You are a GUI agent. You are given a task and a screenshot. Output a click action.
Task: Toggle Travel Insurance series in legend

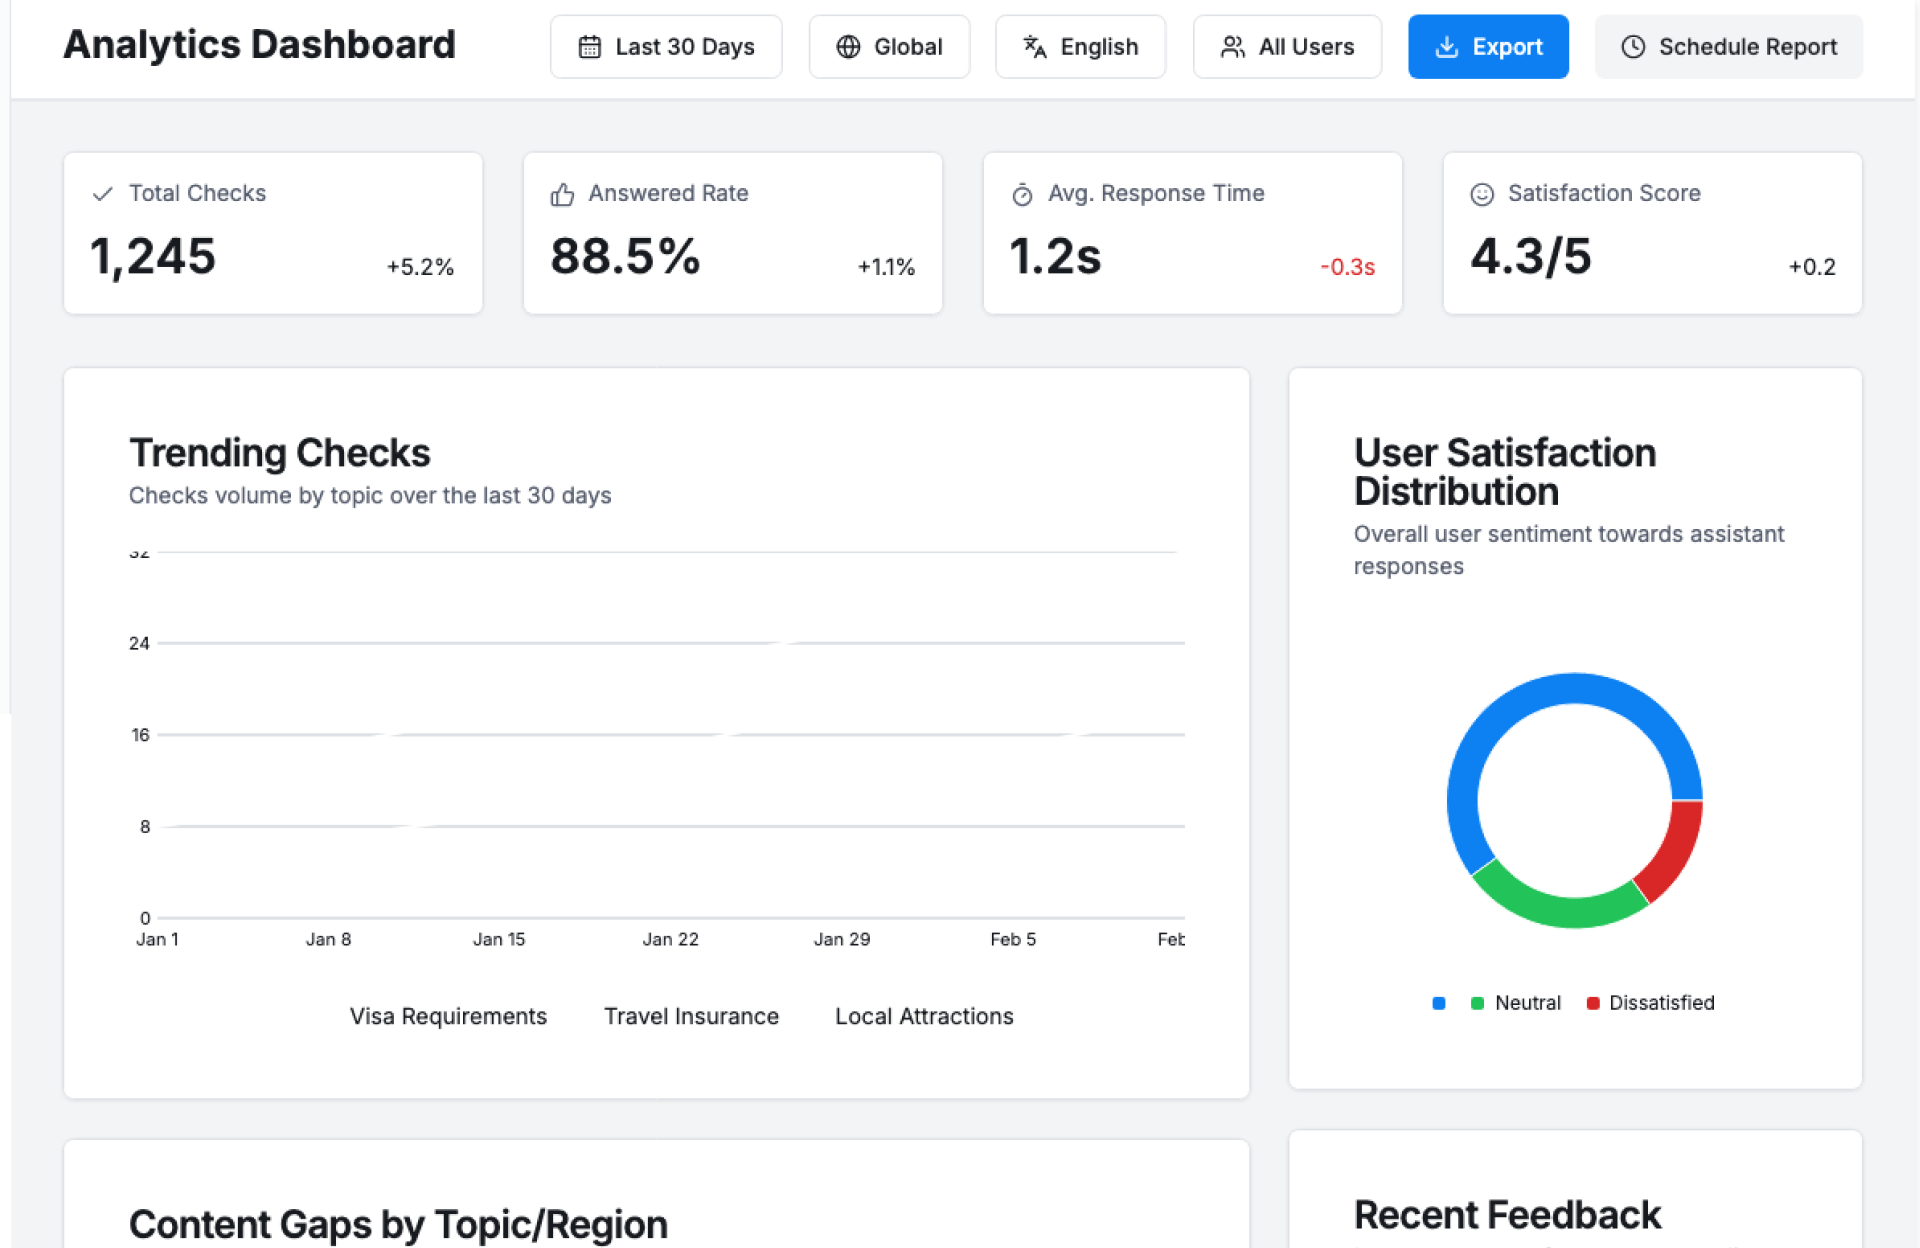(x=691, y=1016)
